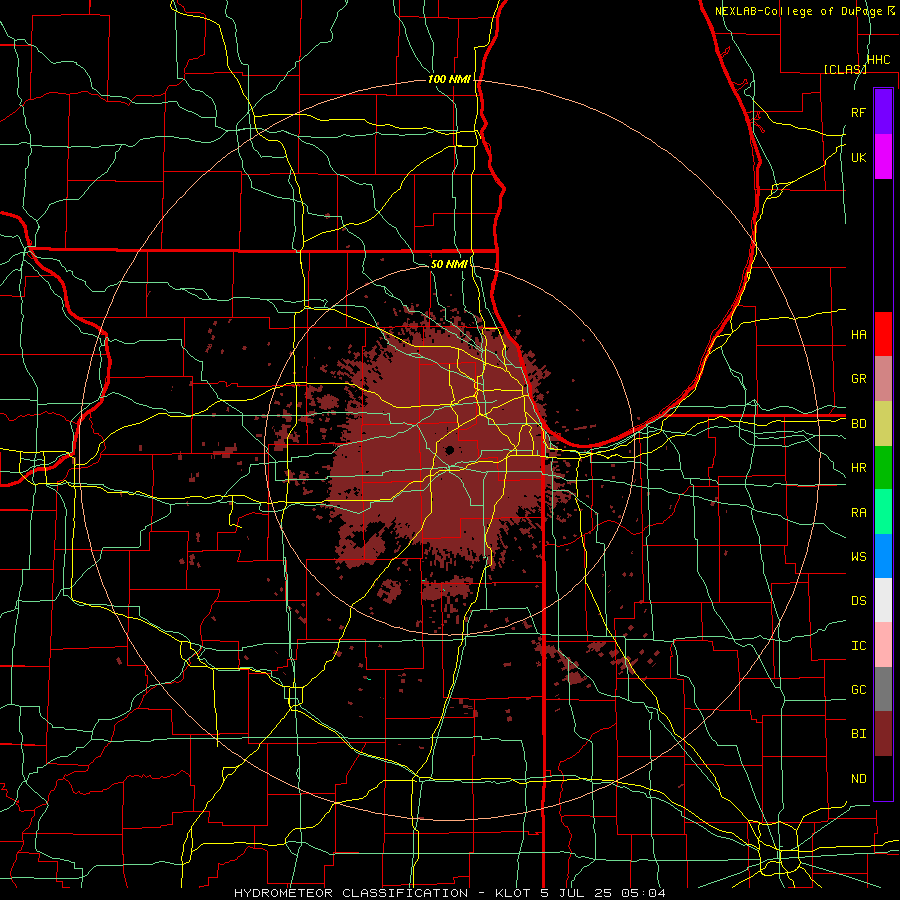Click the brown BI legend swatch
This screenshot has width=900, height=900.
click(x=883, y=734)
